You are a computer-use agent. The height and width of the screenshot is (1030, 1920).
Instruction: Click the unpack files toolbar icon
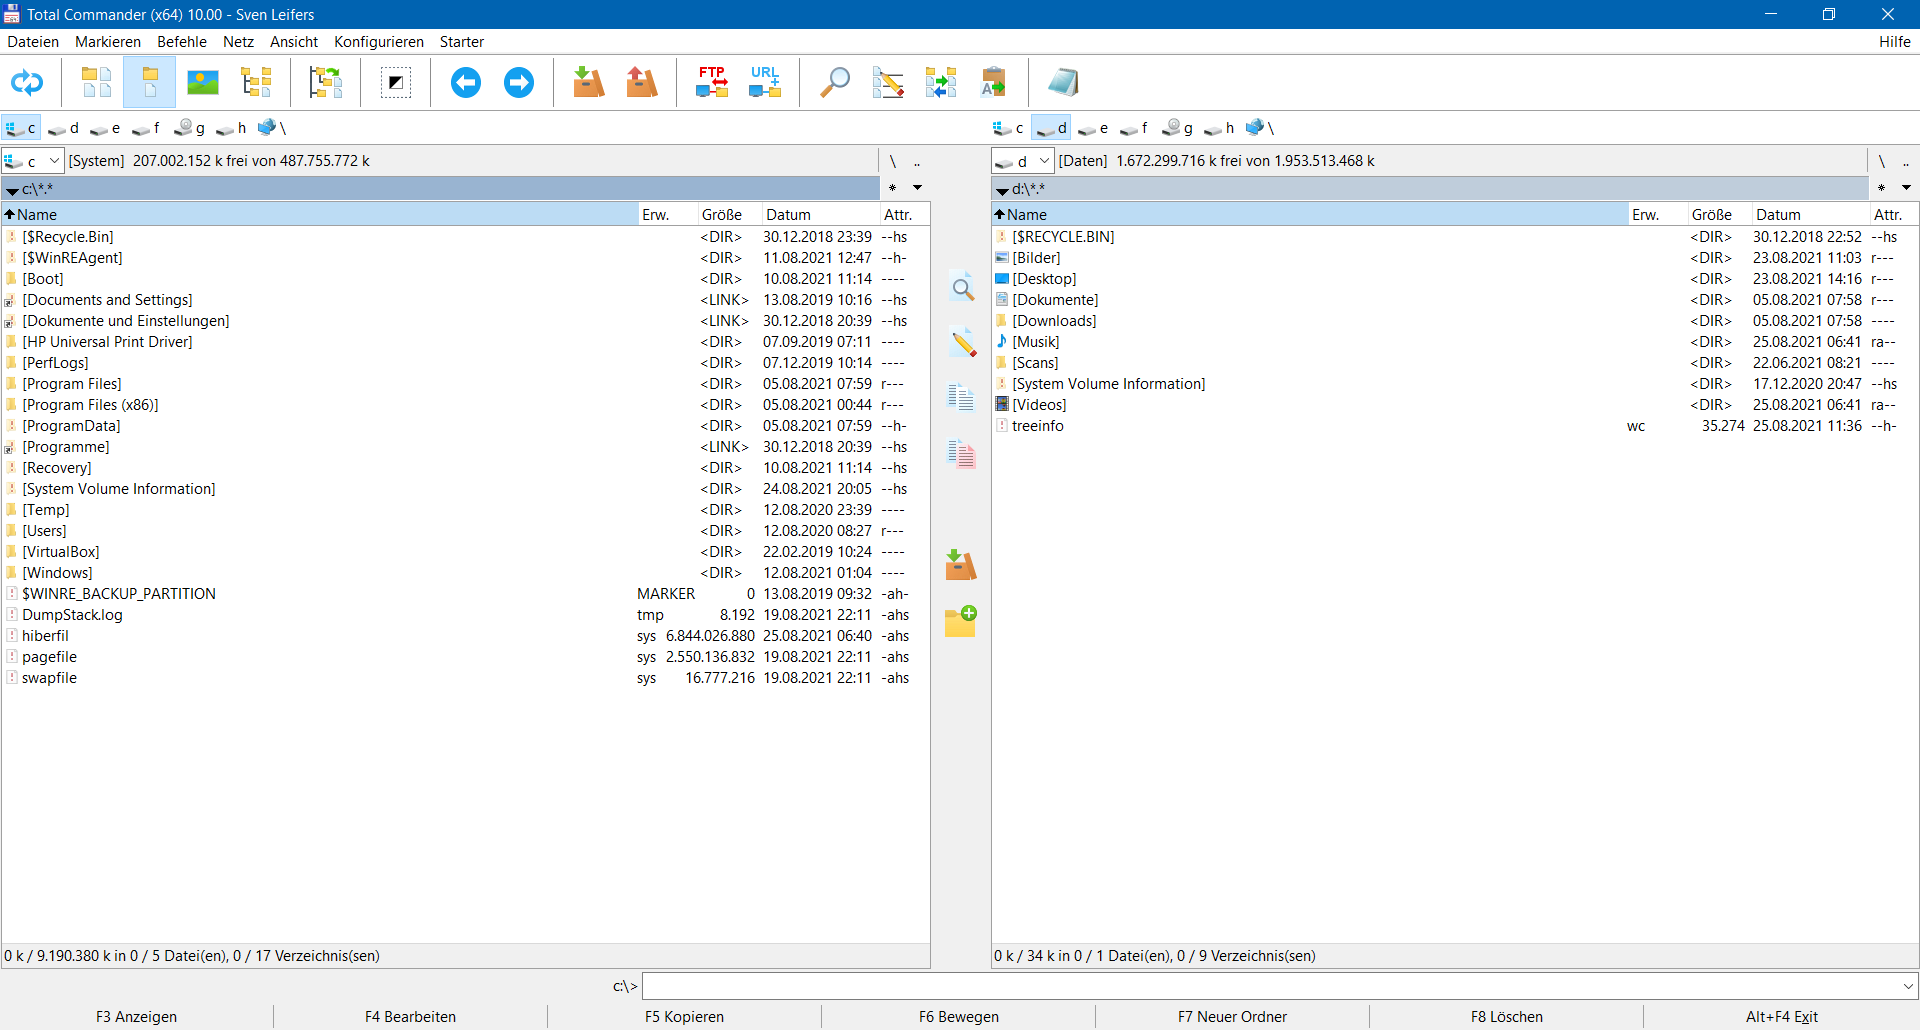click(x=641, y=83)
